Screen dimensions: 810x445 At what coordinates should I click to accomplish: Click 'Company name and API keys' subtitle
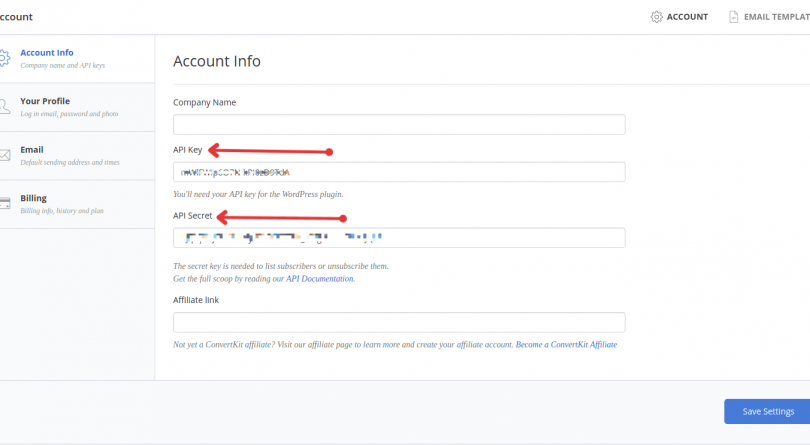coord(63,66)
